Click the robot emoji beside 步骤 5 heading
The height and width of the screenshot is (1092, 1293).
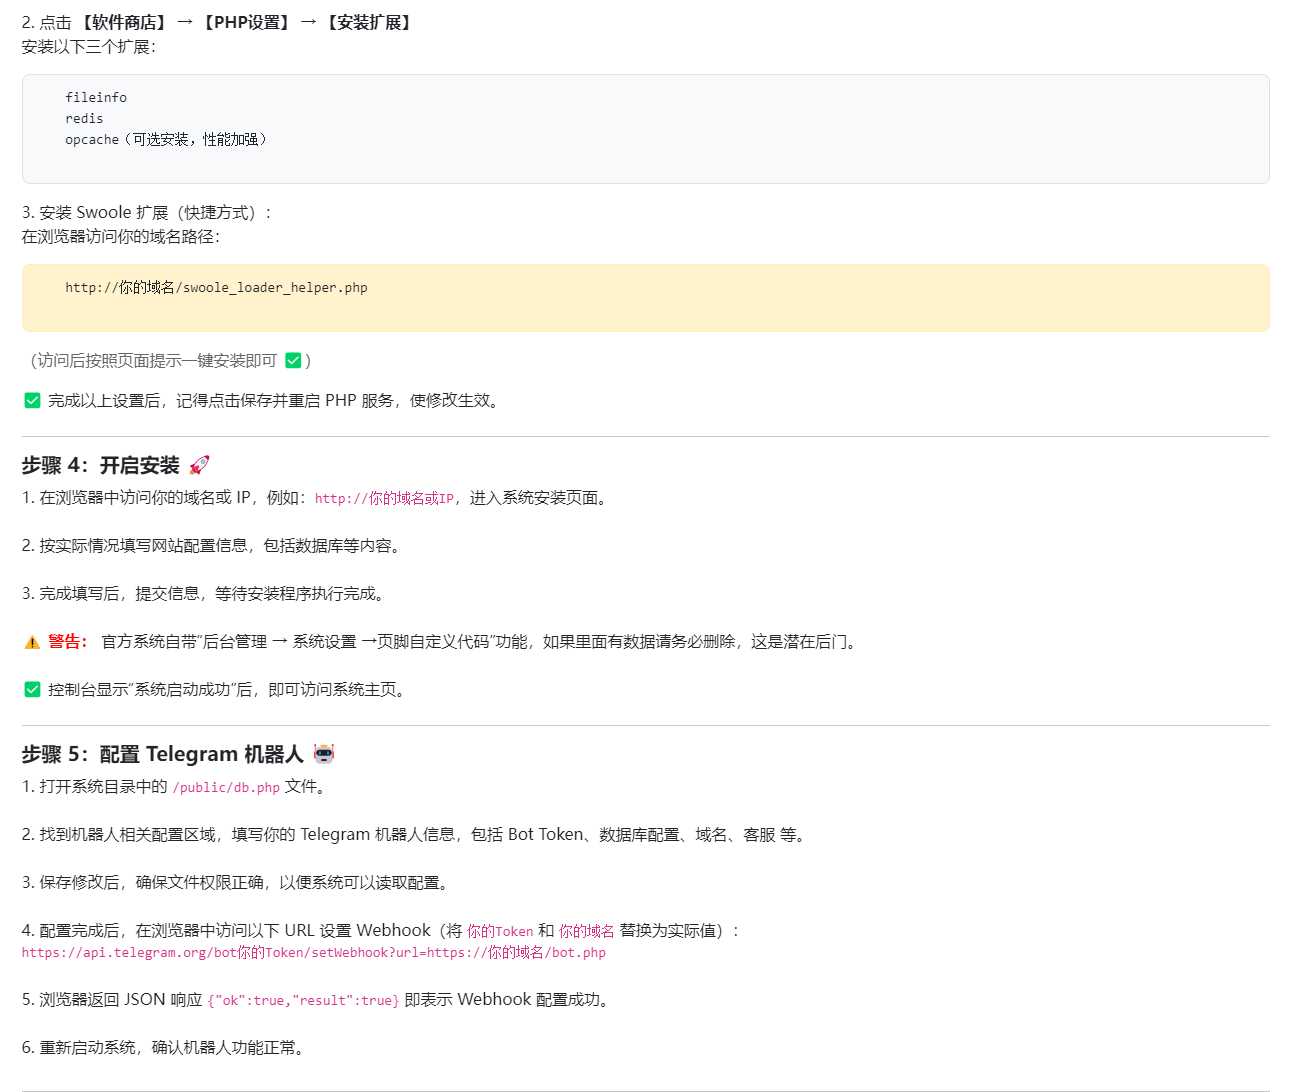pyautogui.click(x=323, y=754)
